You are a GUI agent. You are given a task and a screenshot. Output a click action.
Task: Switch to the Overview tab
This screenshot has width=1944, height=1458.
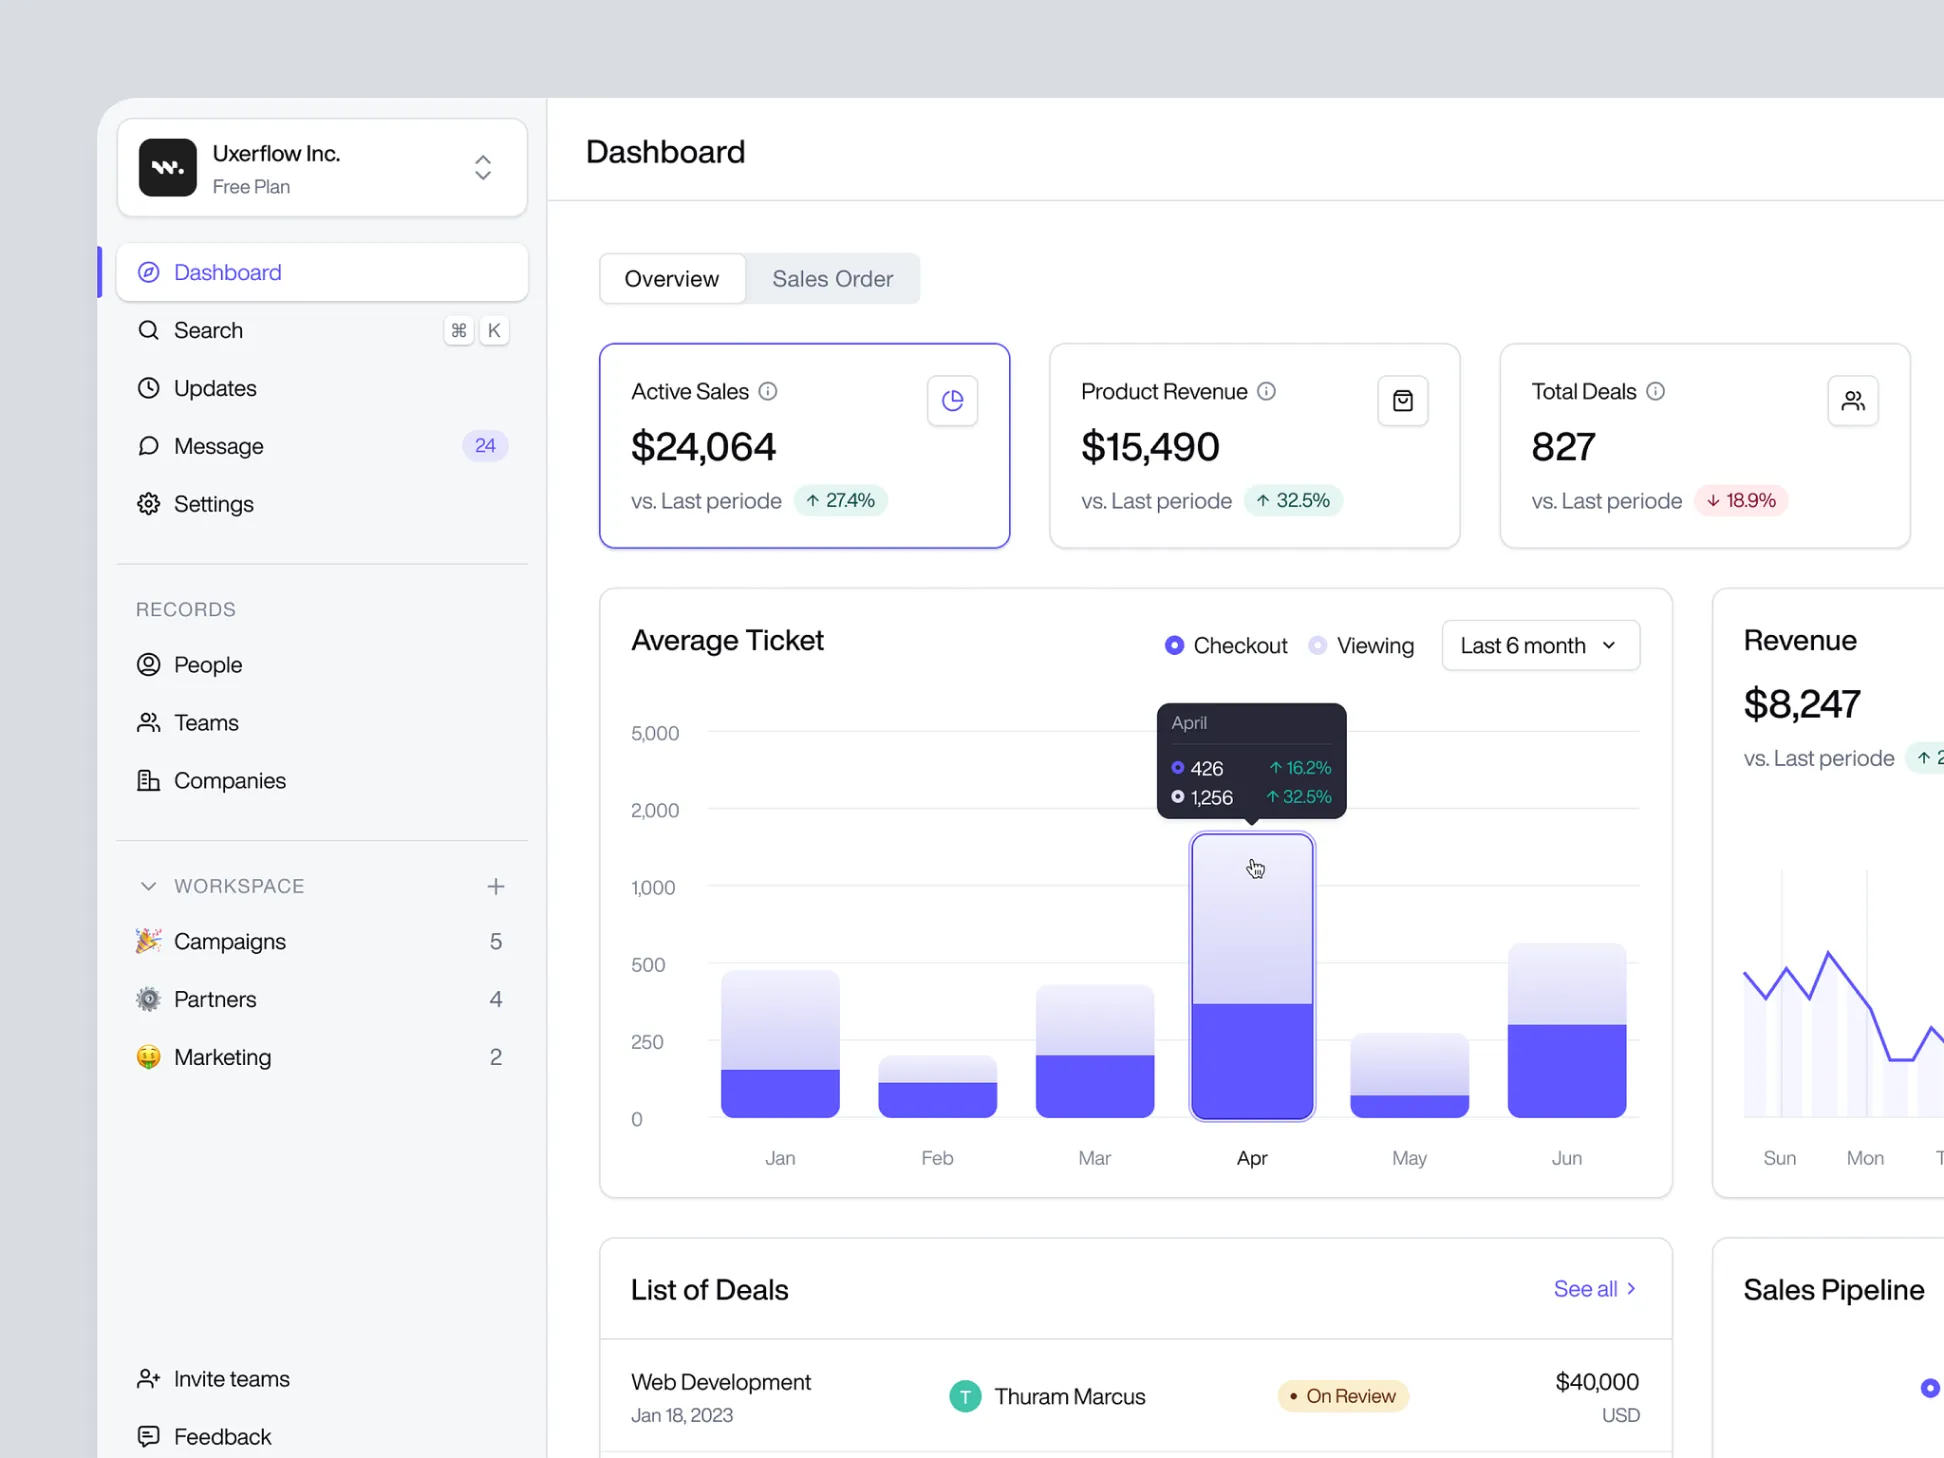[672, 278]
